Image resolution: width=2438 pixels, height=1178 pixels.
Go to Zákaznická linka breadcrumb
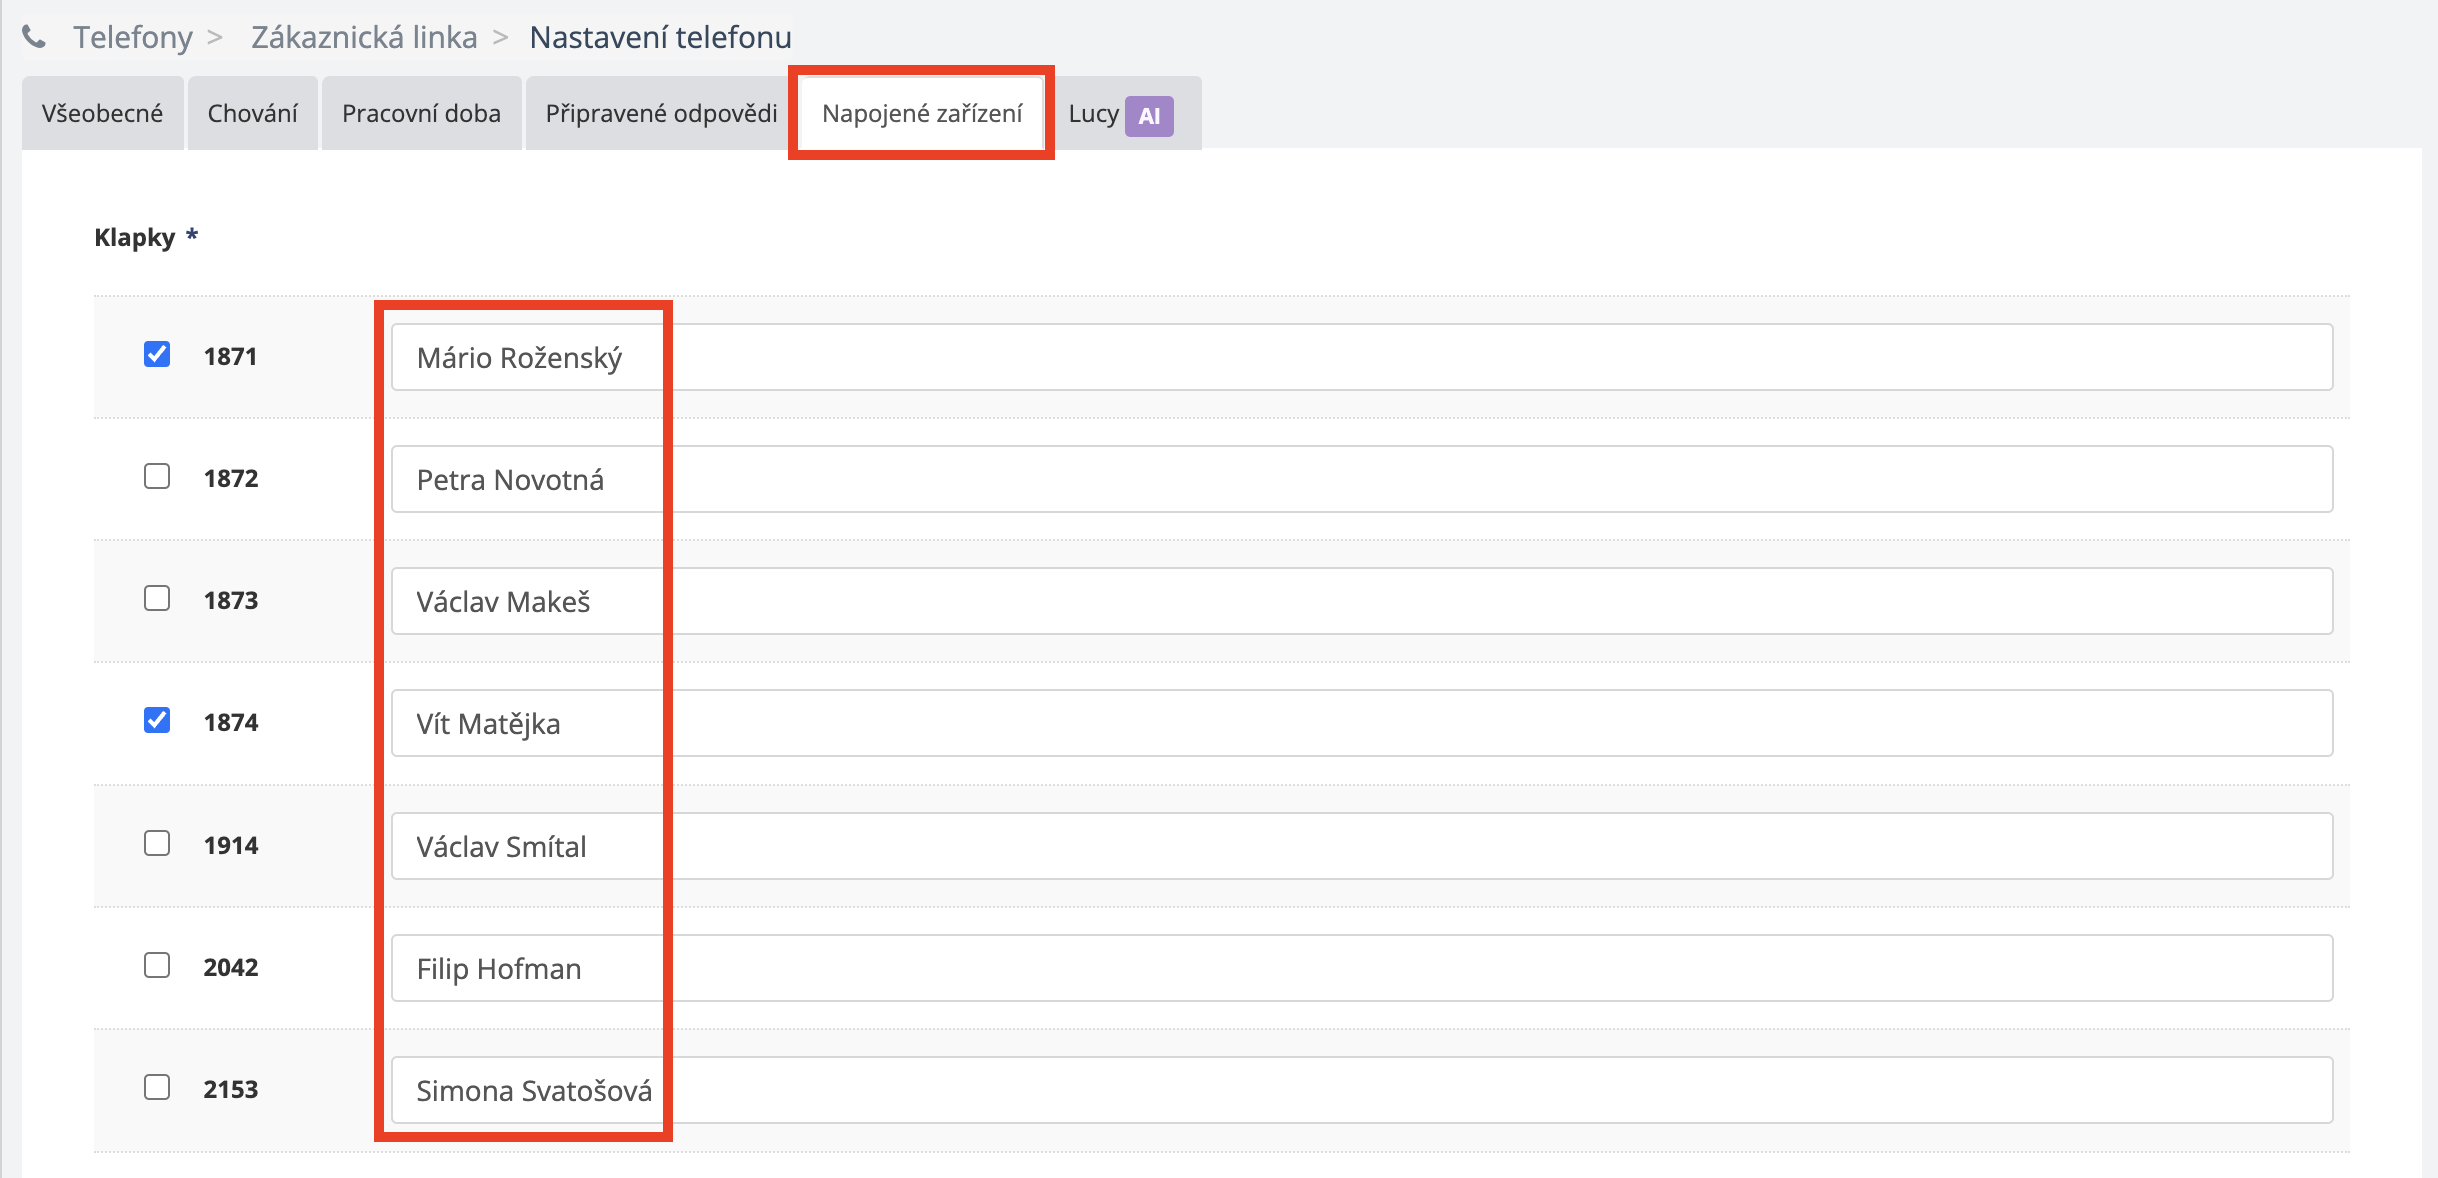click(364, 37)
